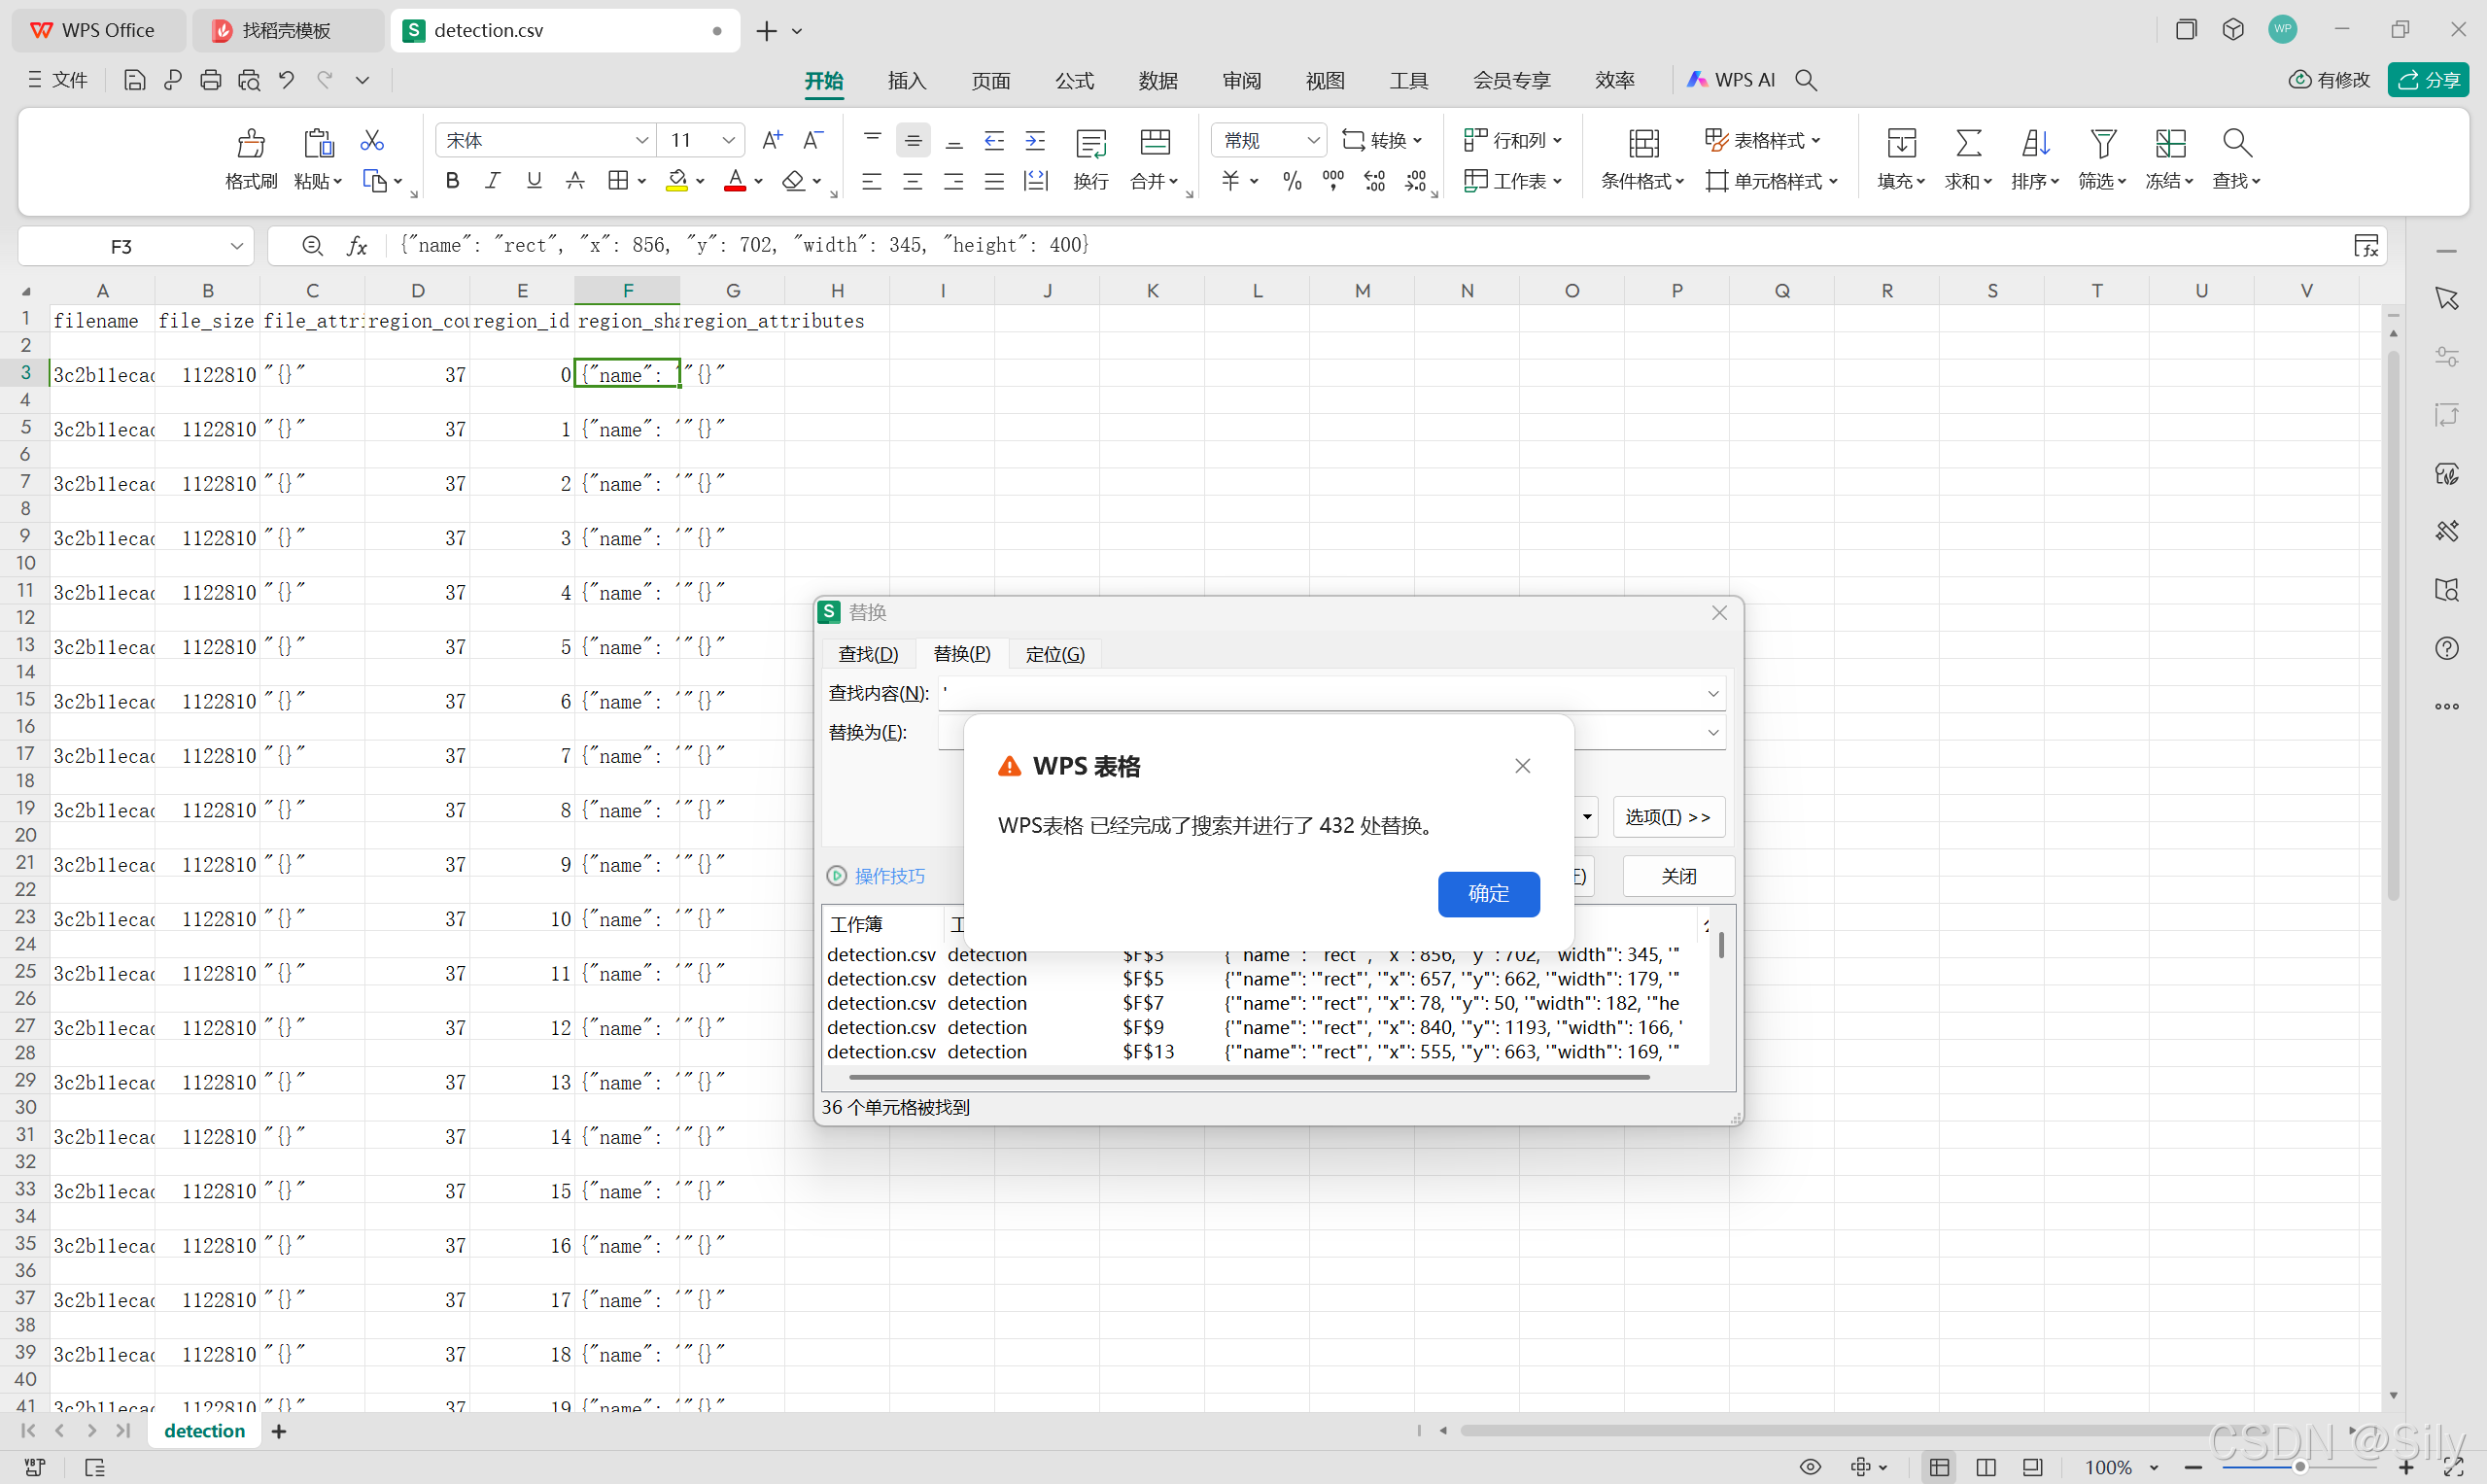Click the Name Box showing F3
This screenshot has width=2487, height=1484.
(x=122, y=246)
